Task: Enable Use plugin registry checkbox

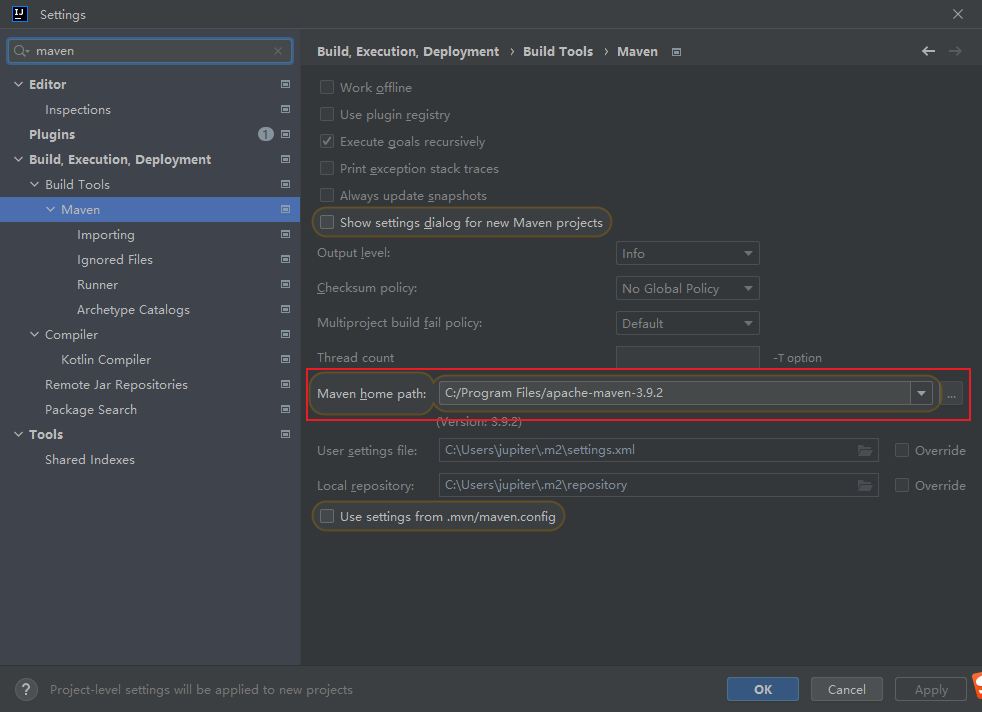Action: tap(327, 114)
